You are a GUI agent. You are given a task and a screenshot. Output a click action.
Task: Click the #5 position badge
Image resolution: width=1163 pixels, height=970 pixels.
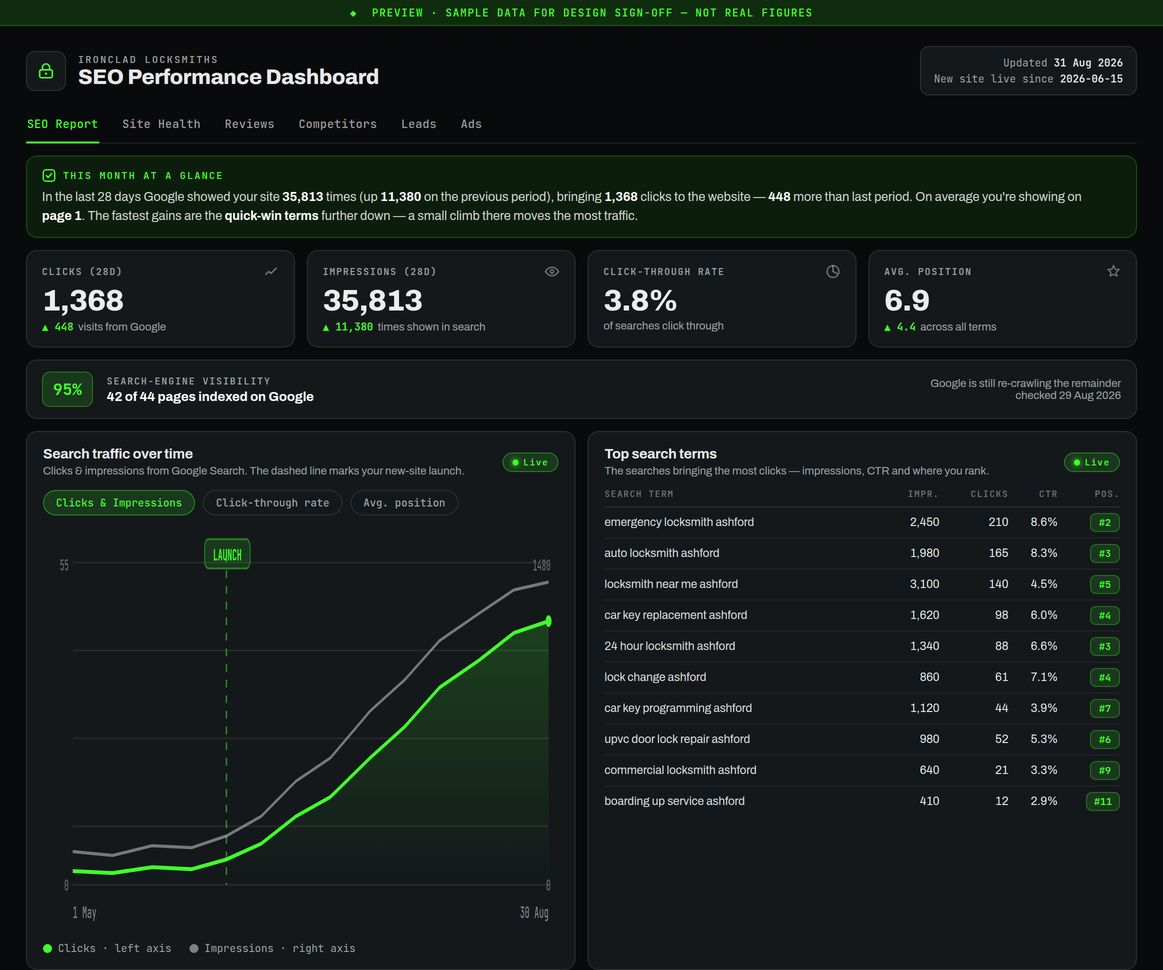coord(1104,584)
